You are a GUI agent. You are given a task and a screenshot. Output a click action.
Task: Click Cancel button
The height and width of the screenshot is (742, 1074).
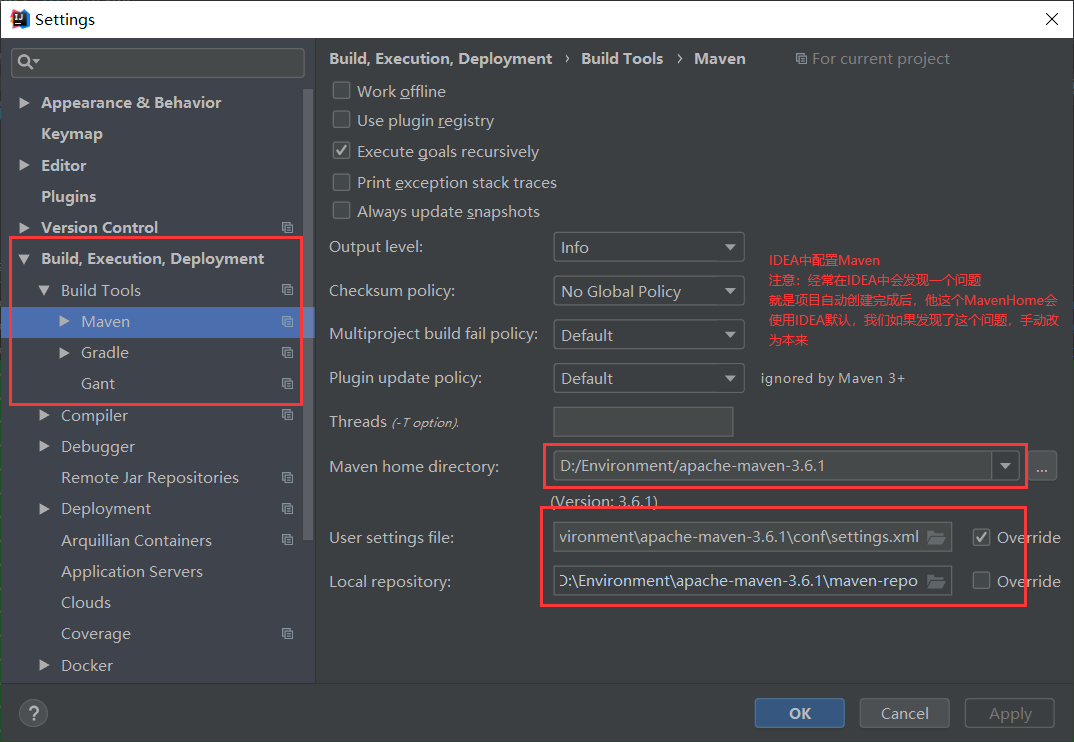point(904,713)
